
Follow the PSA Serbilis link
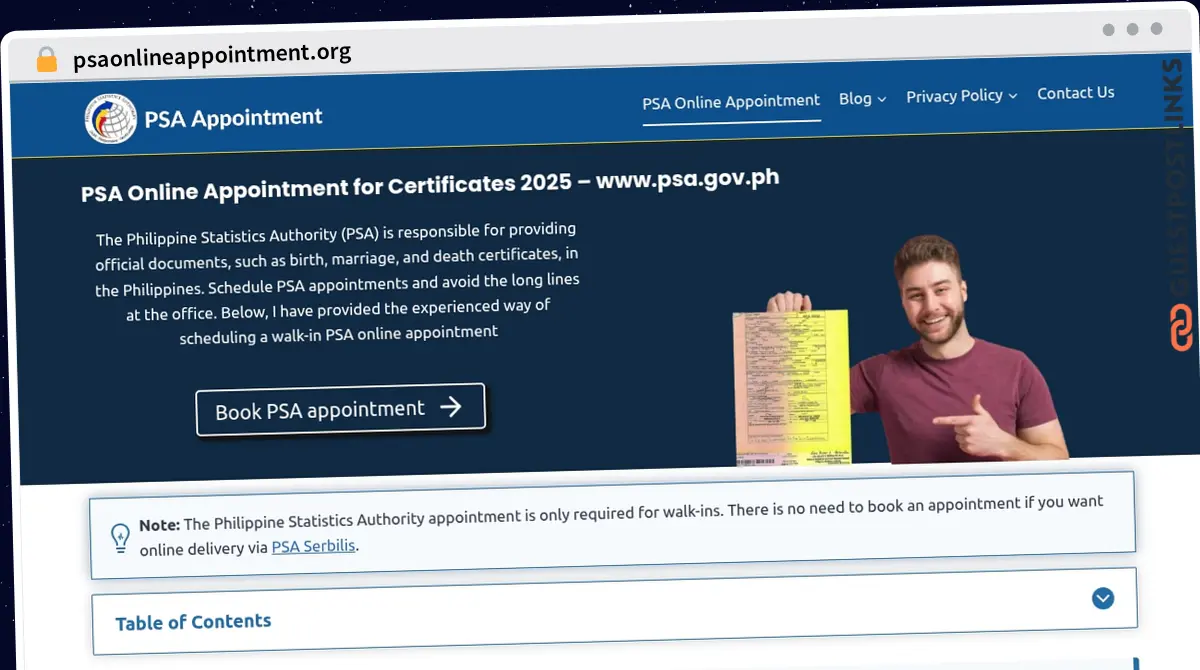[x=314, y=546]
